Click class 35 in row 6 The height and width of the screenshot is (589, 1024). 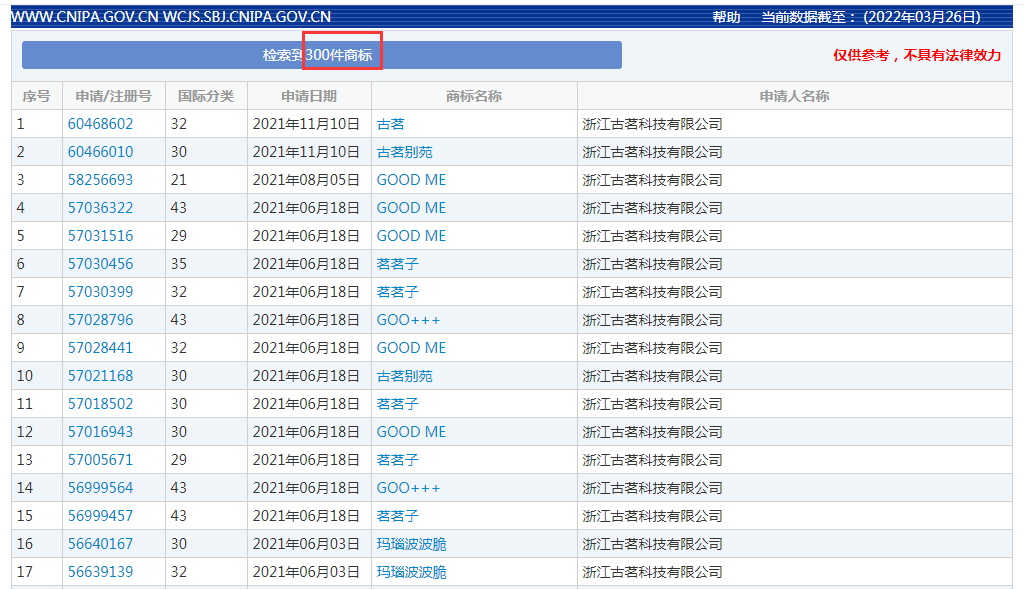pyautogui.click(x=179, y=264)
